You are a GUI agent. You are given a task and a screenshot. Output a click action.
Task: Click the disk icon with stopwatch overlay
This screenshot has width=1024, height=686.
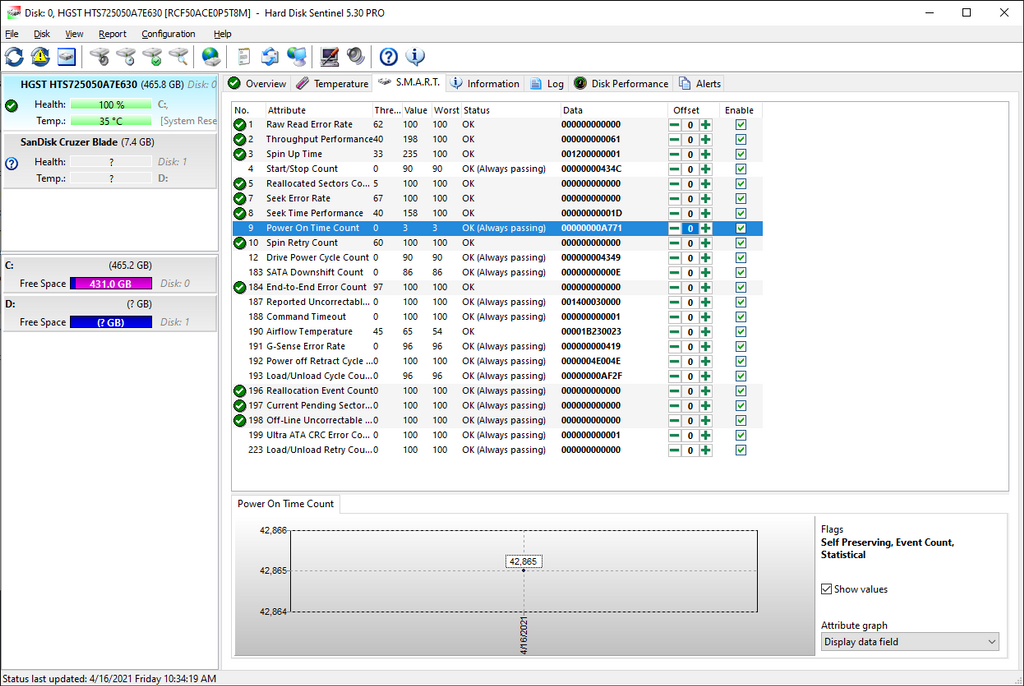pos(100,57)
